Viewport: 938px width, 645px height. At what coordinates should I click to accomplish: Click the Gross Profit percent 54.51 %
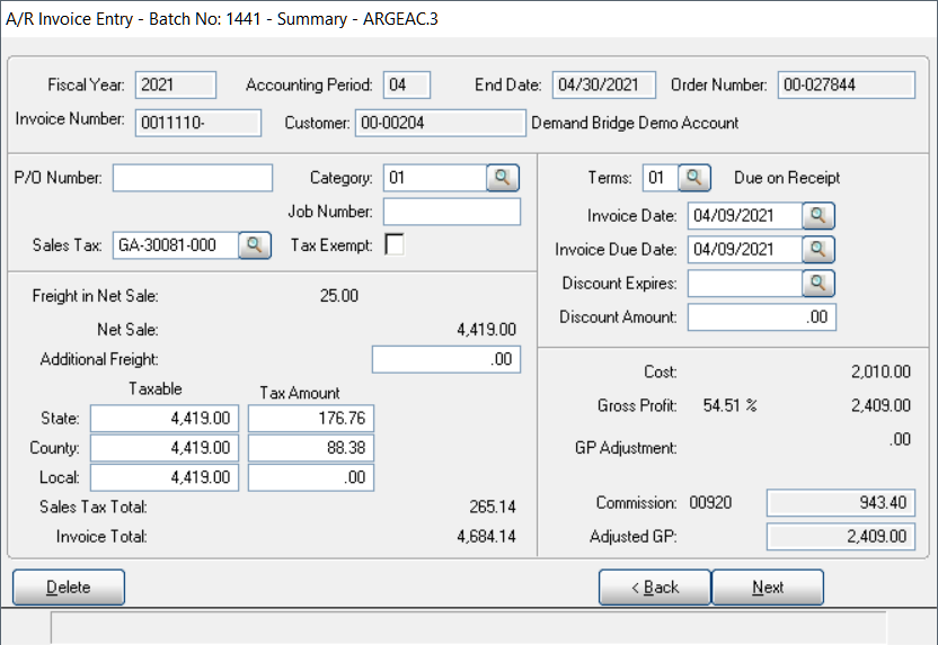click(x=730, y=406)
